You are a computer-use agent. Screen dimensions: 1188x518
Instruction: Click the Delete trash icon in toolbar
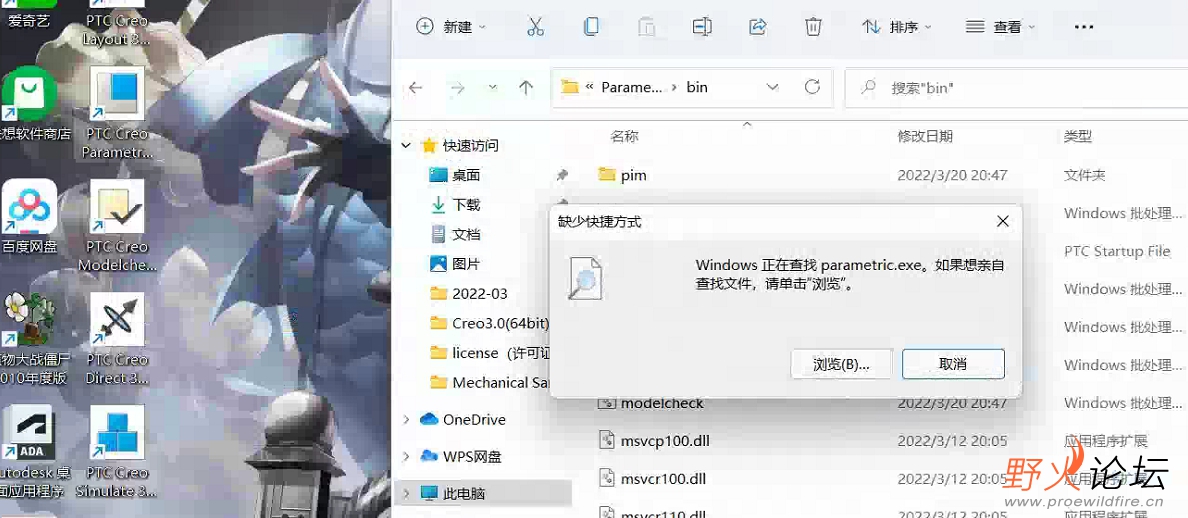pyautogui.click(x=813, y=27)
